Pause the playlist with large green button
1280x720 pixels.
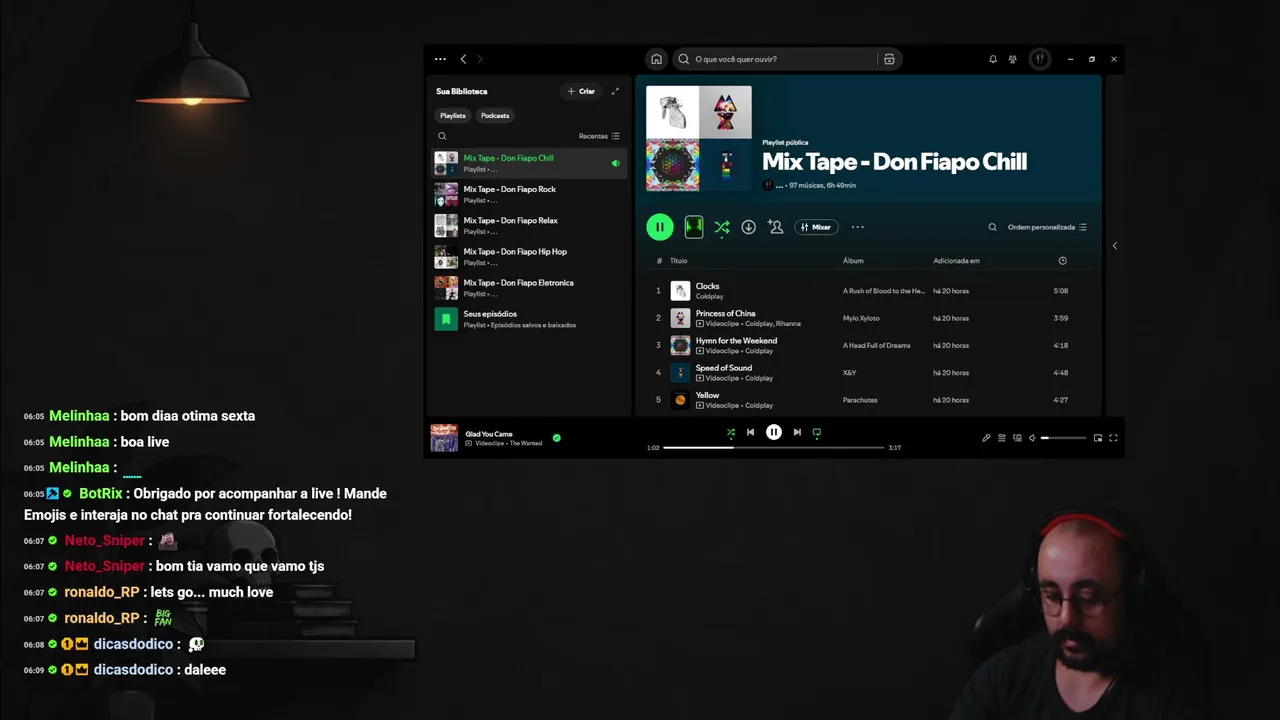tap(660, 227)
